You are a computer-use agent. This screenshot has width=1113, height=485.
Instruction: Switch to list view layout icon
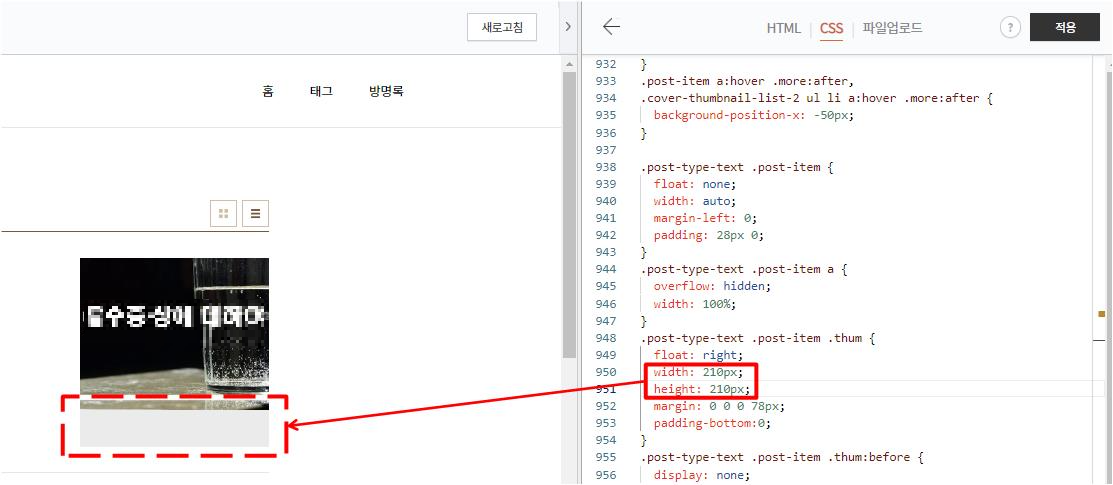(x=256, y=213)
